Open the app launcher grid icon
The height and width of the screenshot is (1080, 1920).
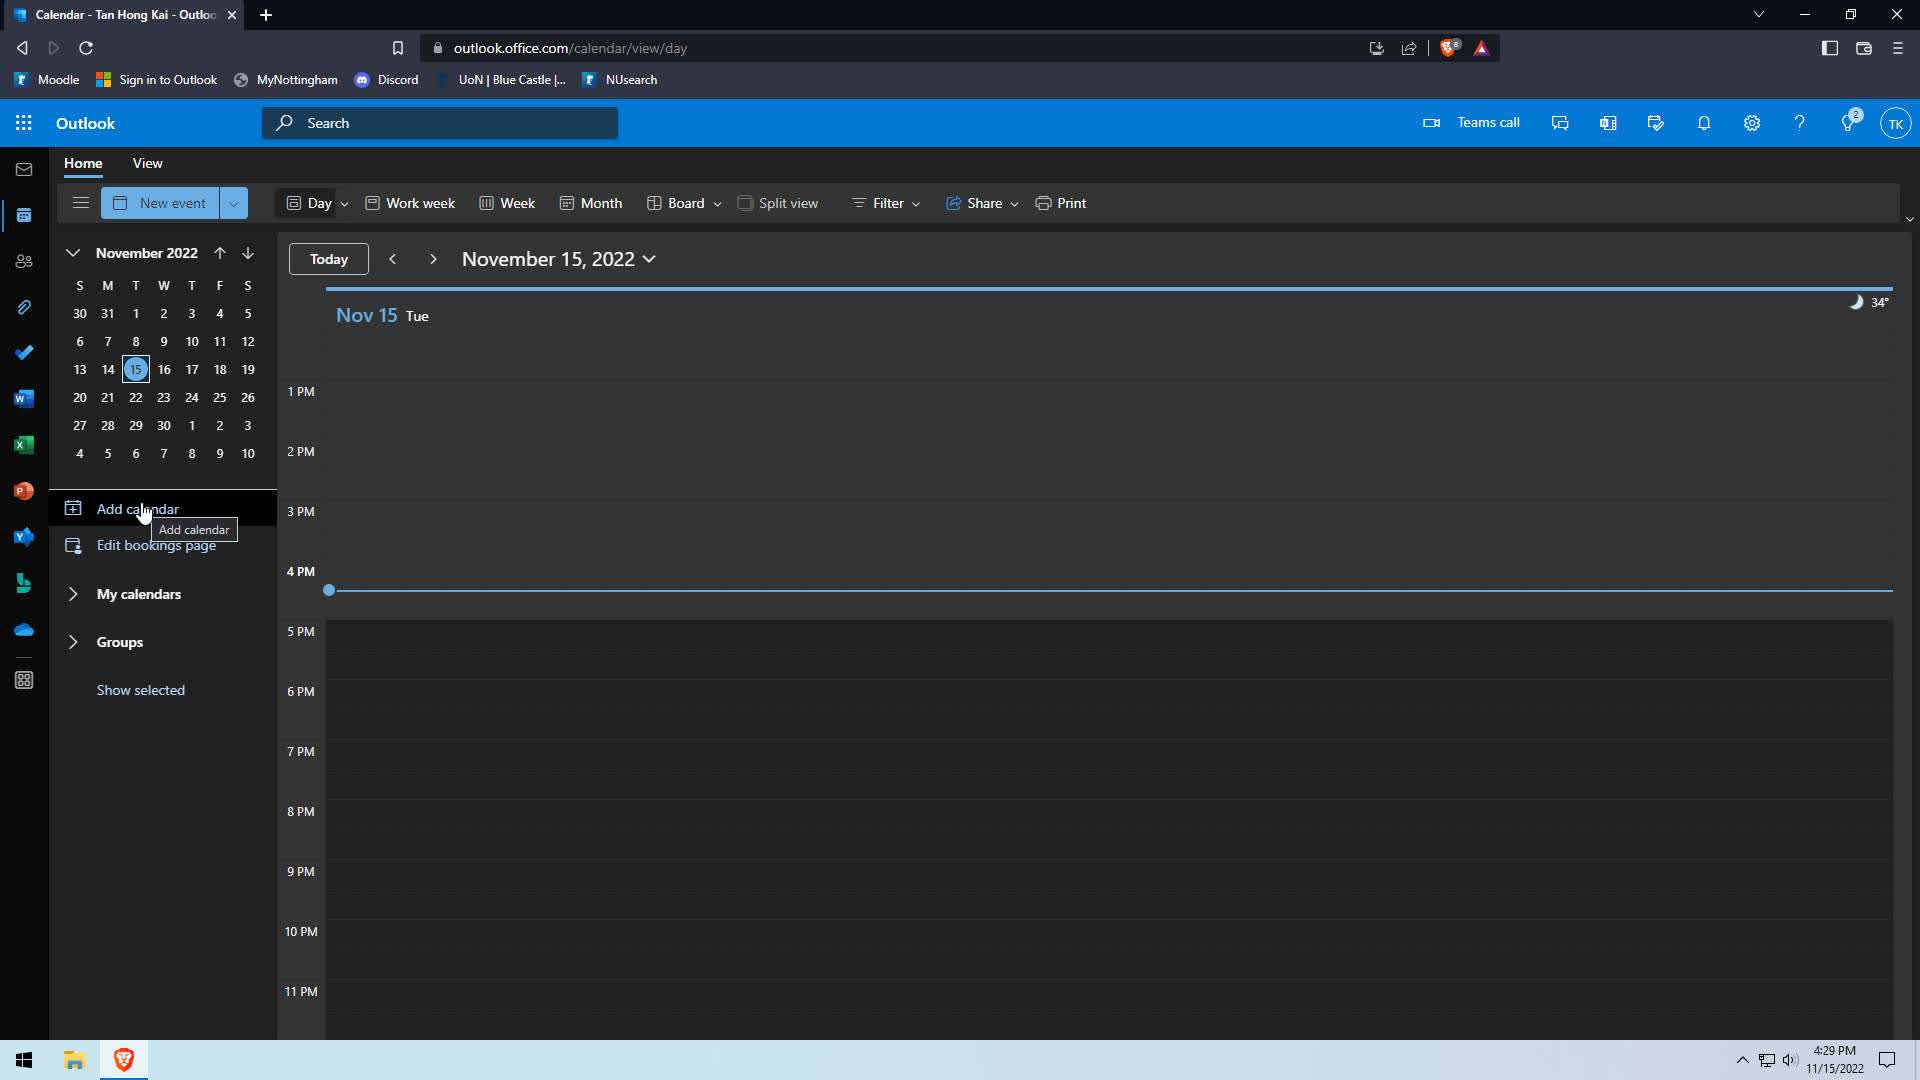pyautogui.click(x=24, y=123)
